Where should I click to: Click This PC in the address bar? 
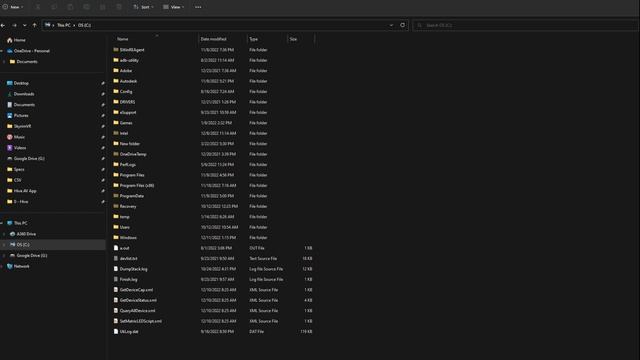64,25
